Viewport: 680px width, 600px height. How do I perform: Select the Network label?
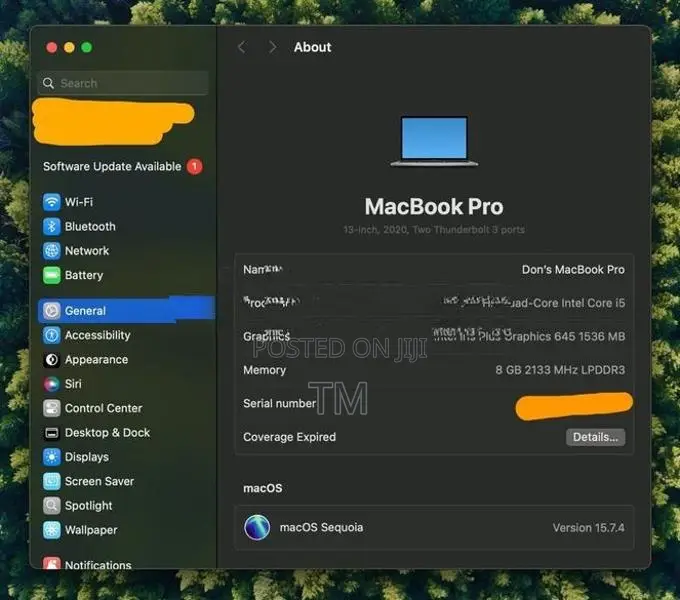click(x=87, y=251)
